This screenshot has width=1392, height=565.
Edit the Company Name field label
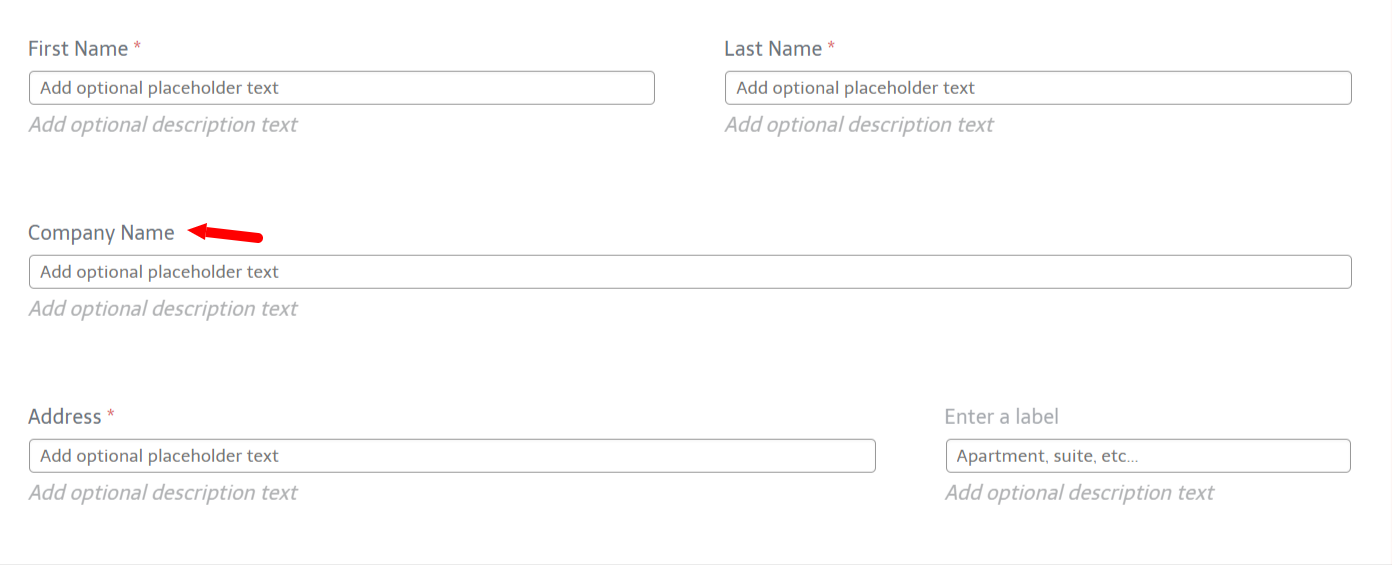click(x=101, y=233)
